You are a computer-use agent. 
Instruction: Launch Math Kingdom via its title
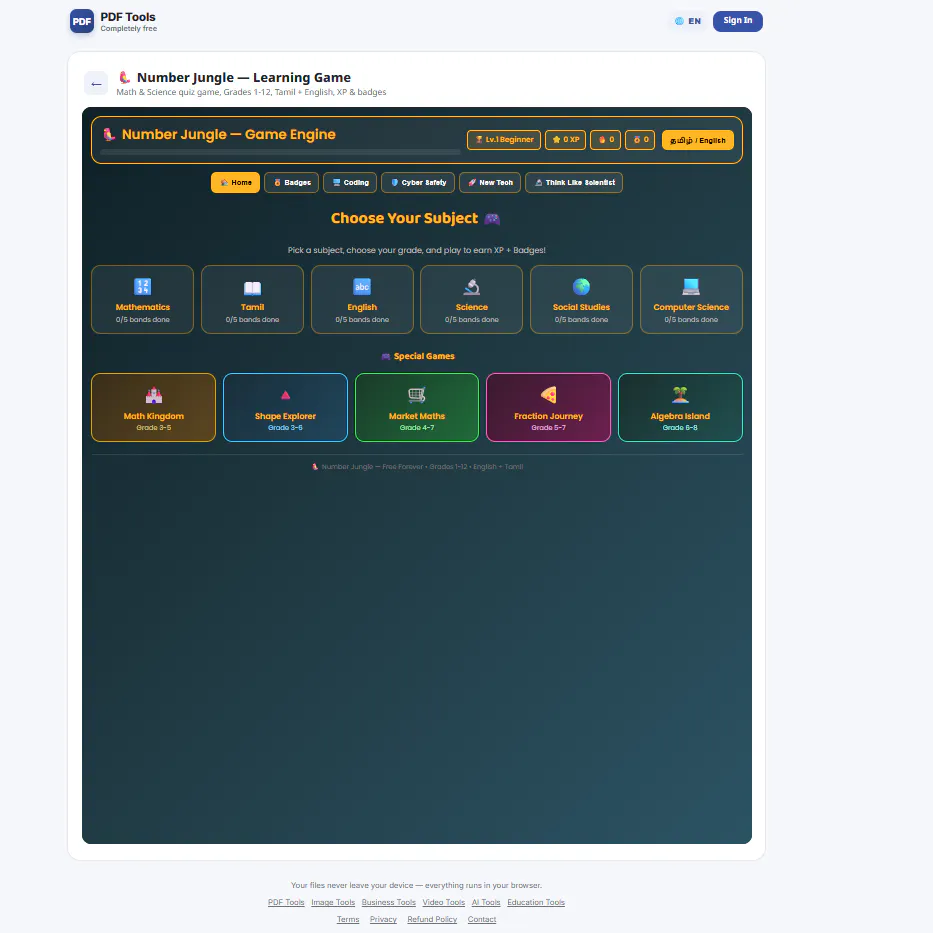click(154, 416)
